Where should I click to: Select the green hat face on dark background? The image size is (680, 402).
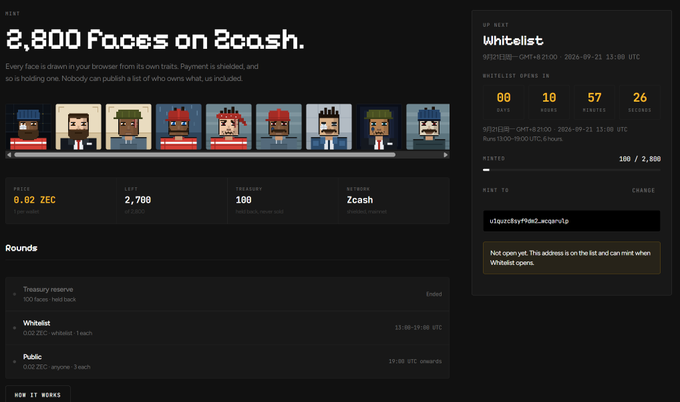coord(379,127)
